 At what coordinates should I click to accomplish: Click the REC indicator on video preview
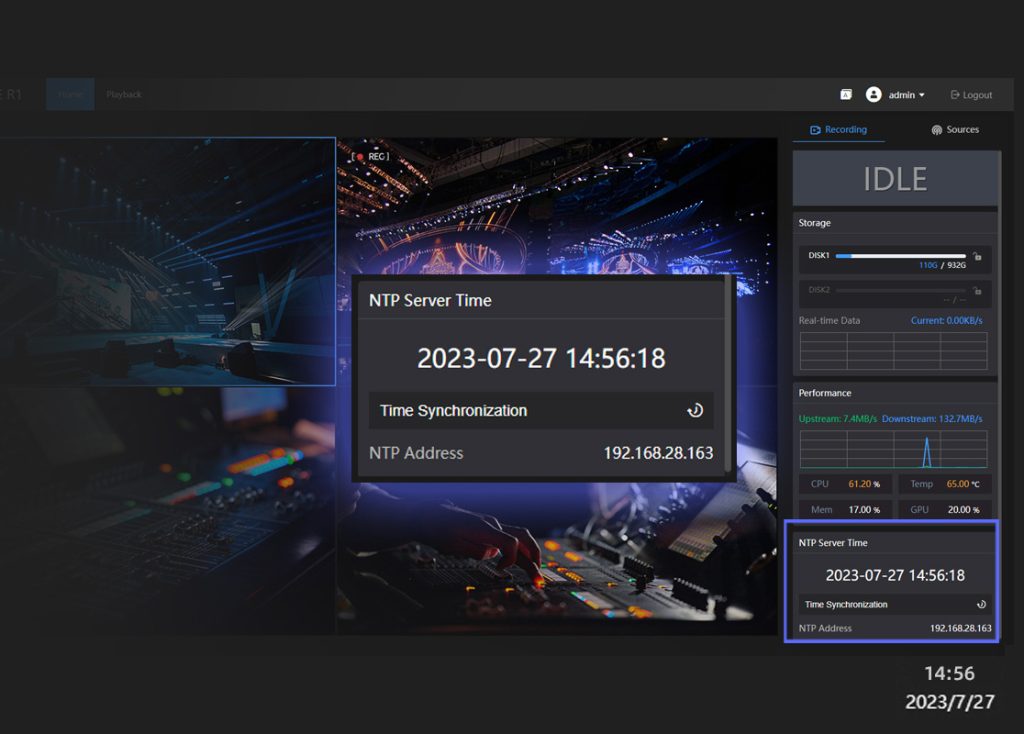click(x=371, y=157)
